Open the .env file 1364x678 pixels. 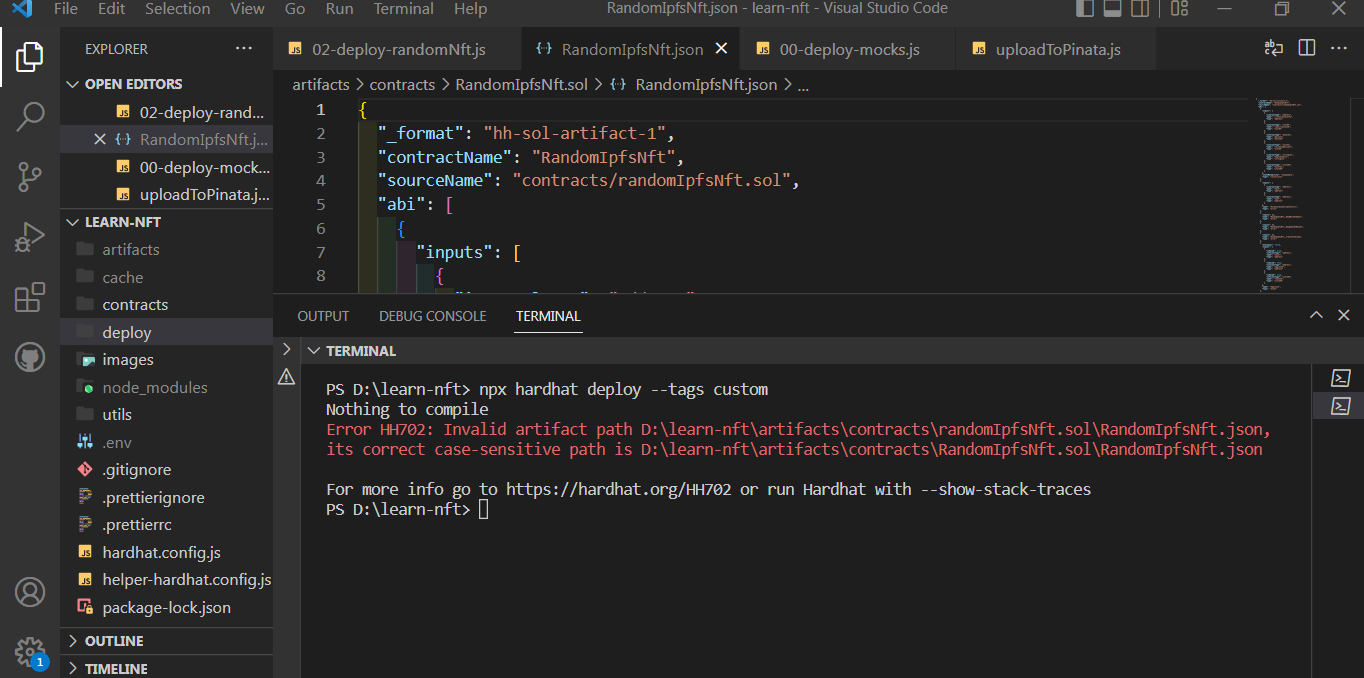tap(166, 442)
